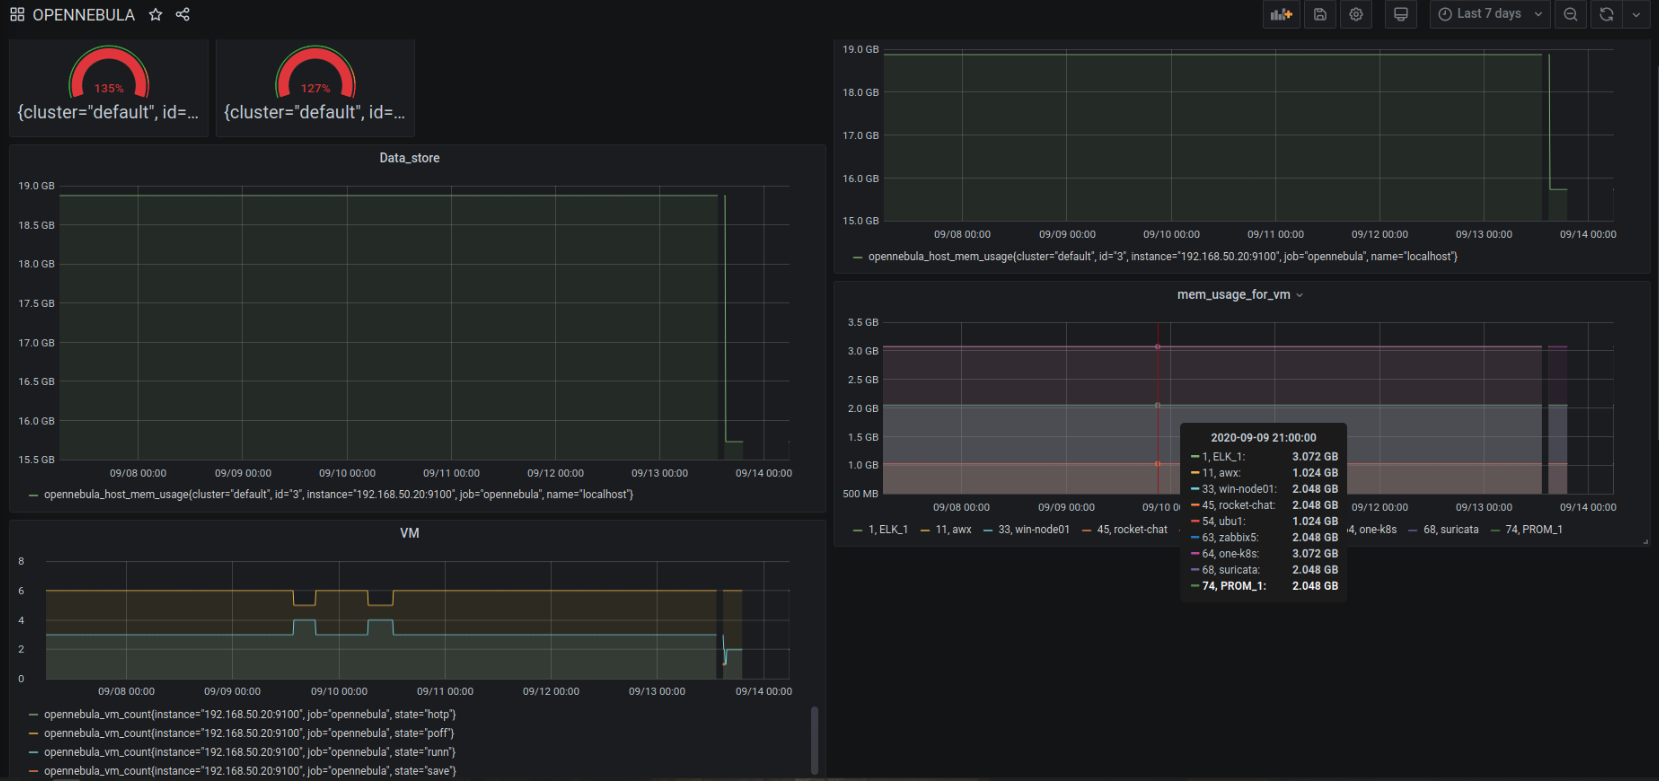Expand the refresh interval dropdown arrow
The width and height of the screenshot is (1659, 781).
[x=1636, y=14]
